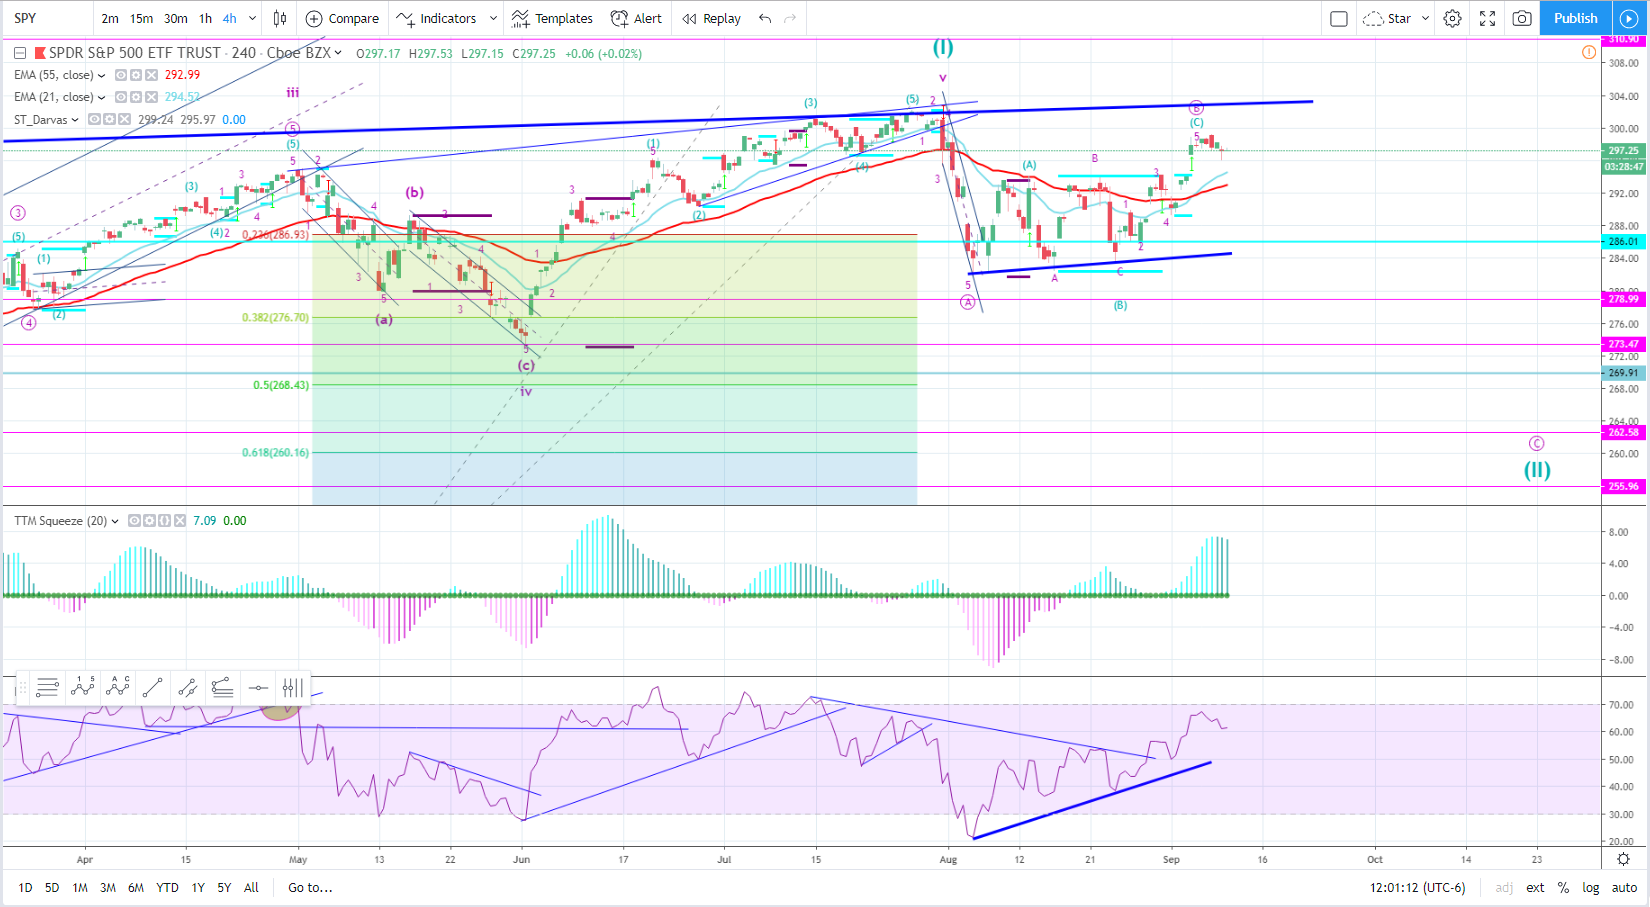Start bar Replay mode
Screen dimensions: 1650x907
coord(711,18)
